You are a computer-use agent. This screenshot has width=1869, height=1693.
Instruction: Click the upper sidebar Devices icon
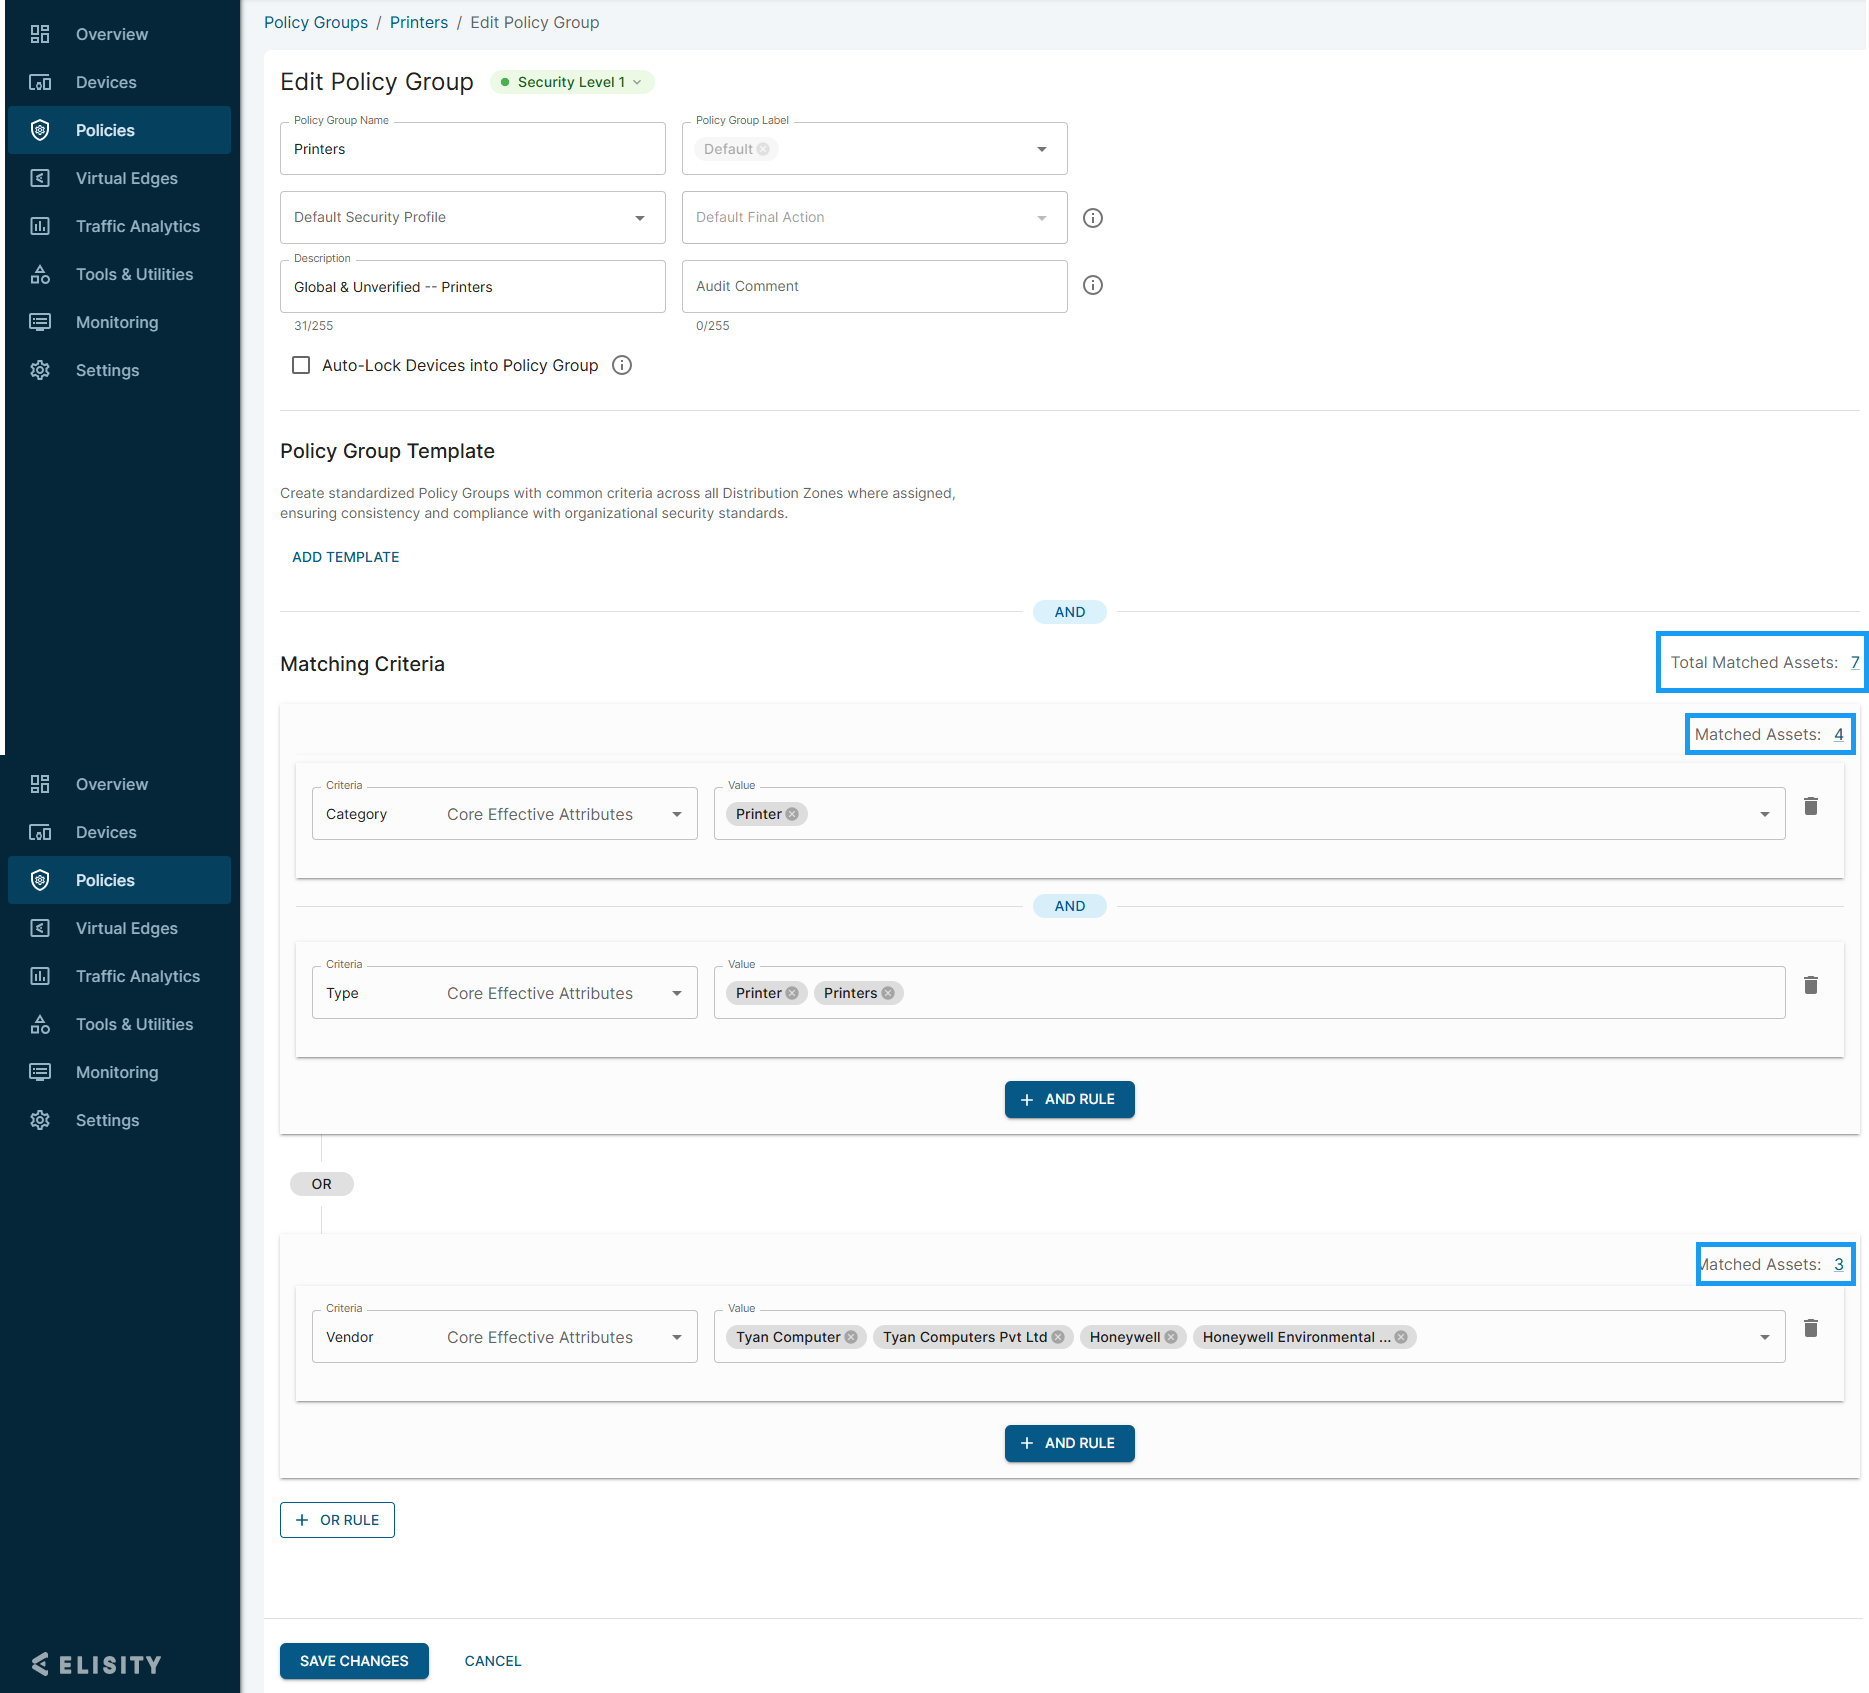(40, 82)
